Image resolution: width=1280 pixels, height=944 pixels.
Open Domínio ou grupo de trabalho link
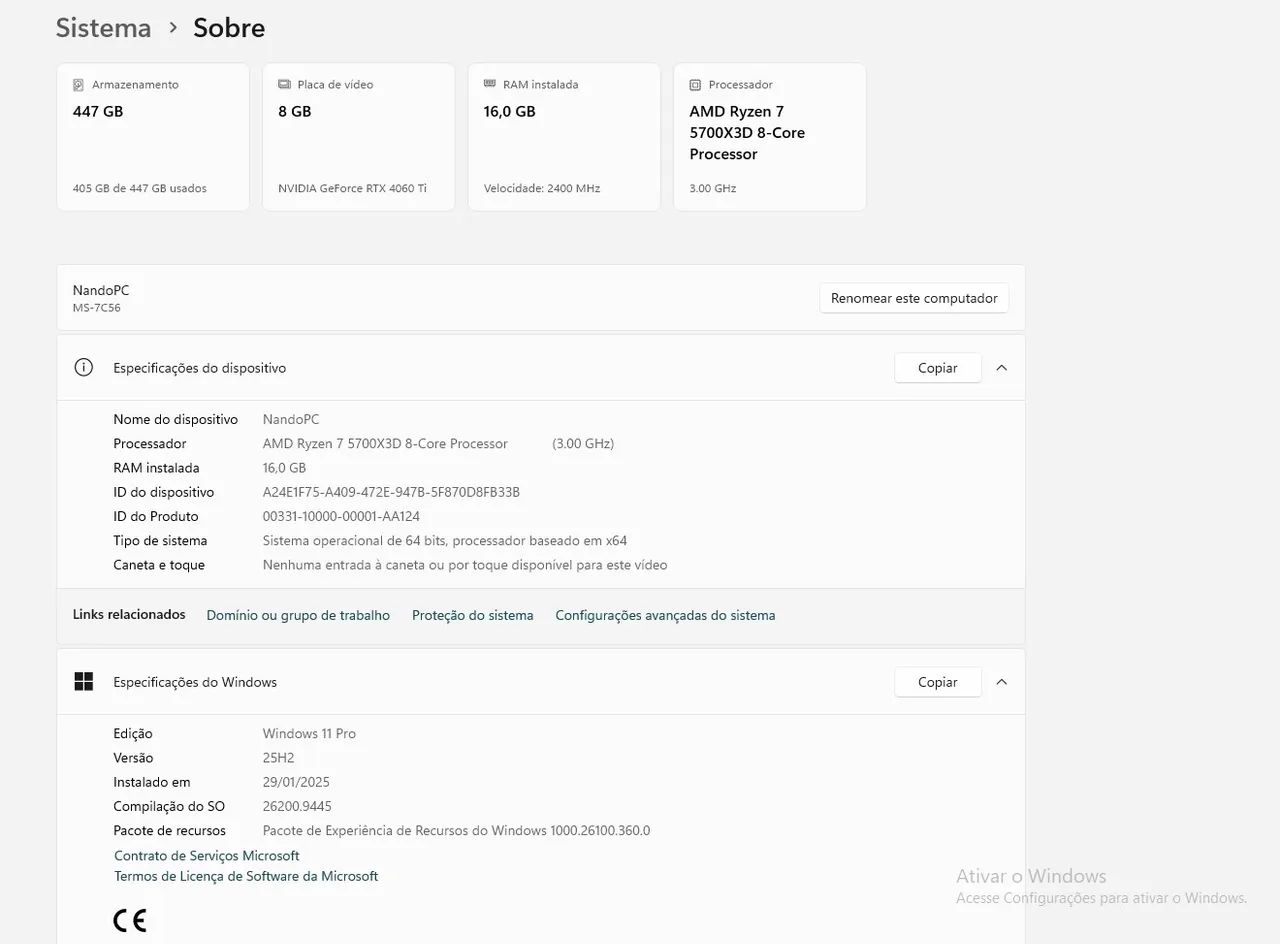coord(298,615)
